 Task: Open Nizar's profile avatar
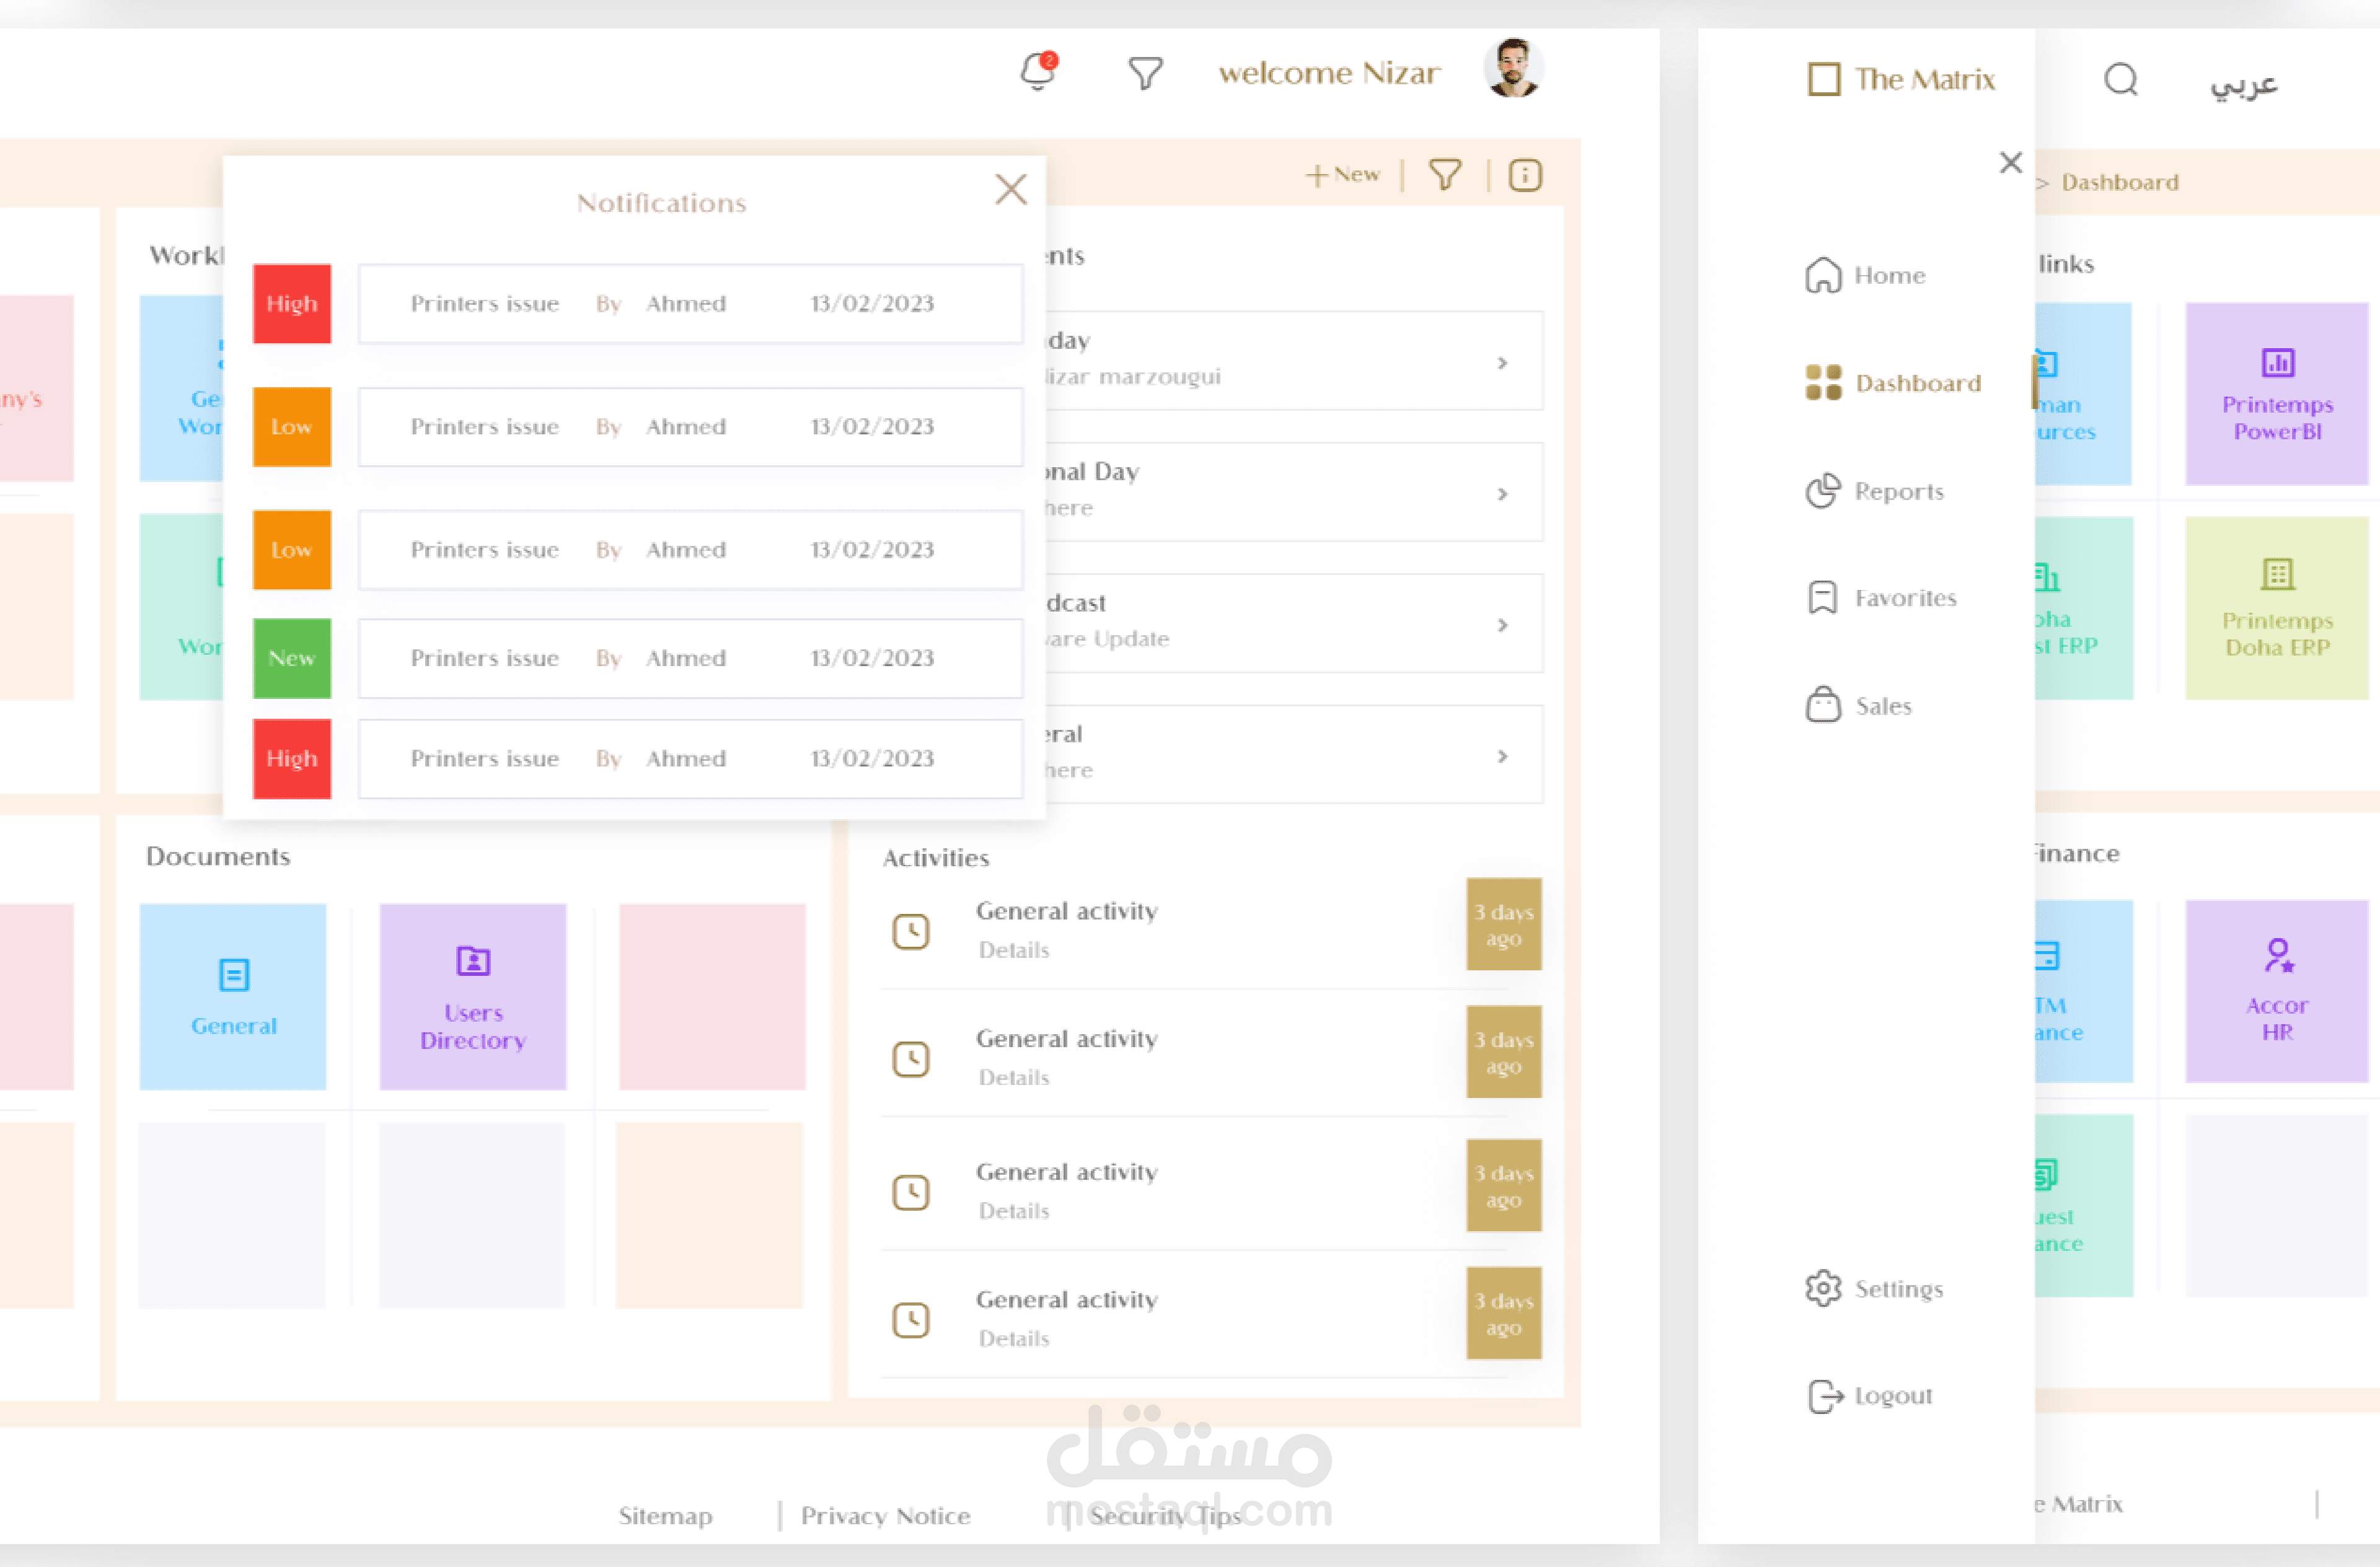tap(1513, 68)
